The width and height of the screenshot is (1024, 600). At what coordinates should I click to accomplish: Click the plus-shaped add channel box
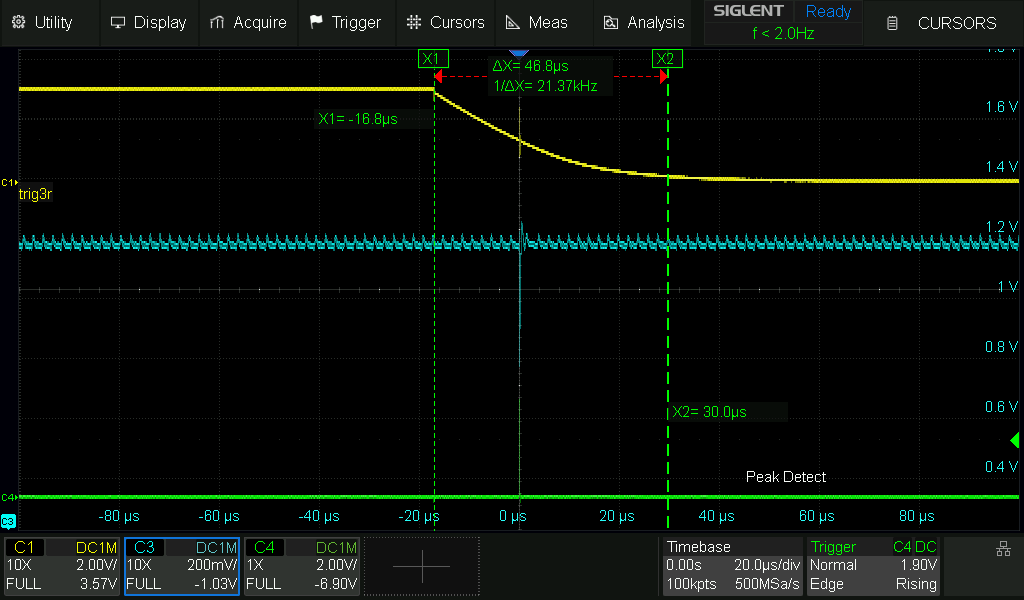click(x=421, y=566)
